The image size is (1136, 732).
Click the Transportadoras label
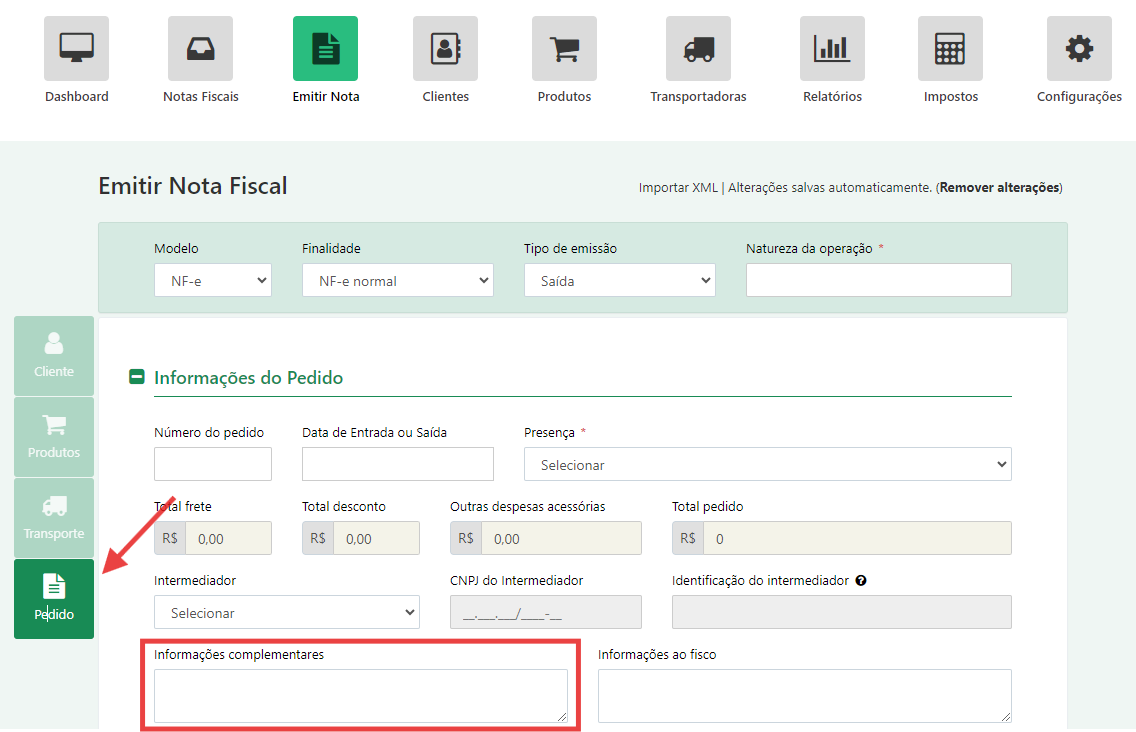pyautogui.click(x=698, y=96)
